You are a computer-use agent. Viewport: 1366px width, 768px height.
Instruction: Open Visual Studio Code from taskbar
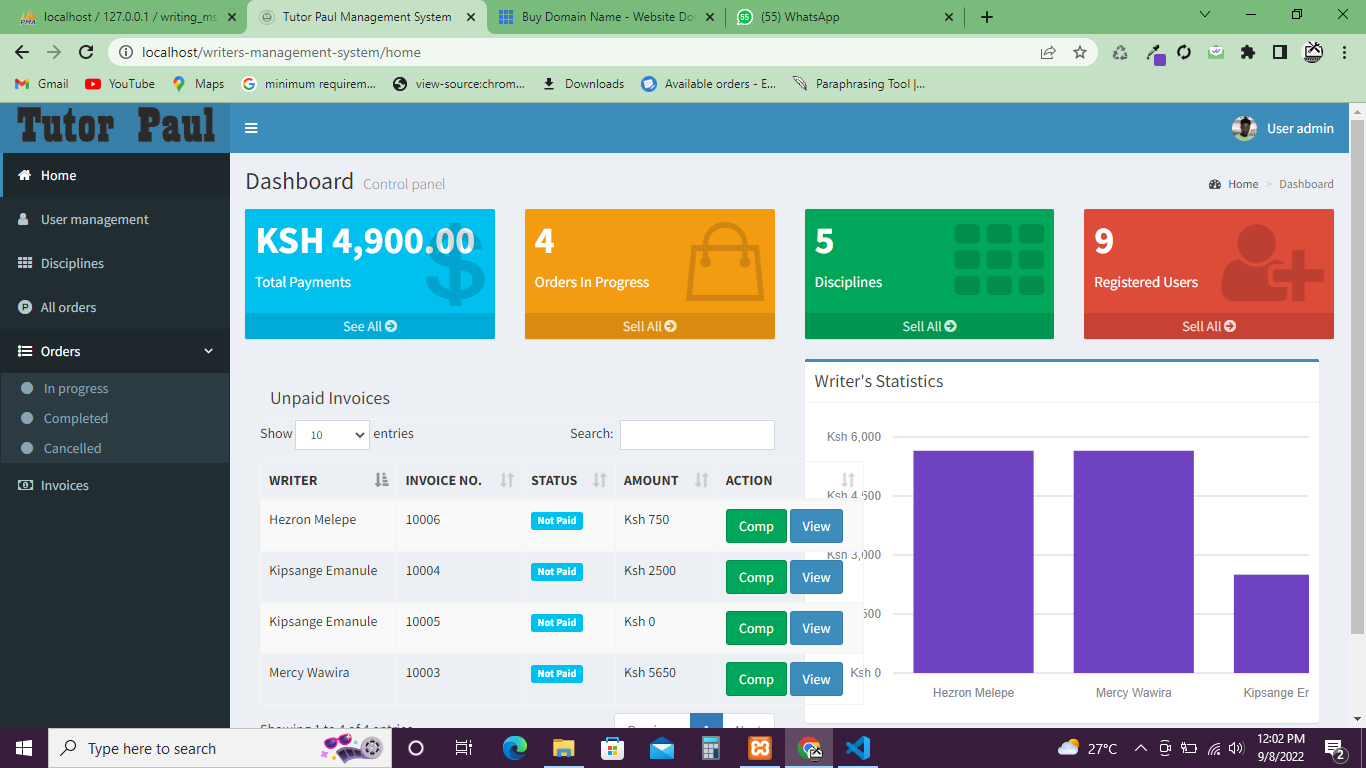tap(857, 748)
